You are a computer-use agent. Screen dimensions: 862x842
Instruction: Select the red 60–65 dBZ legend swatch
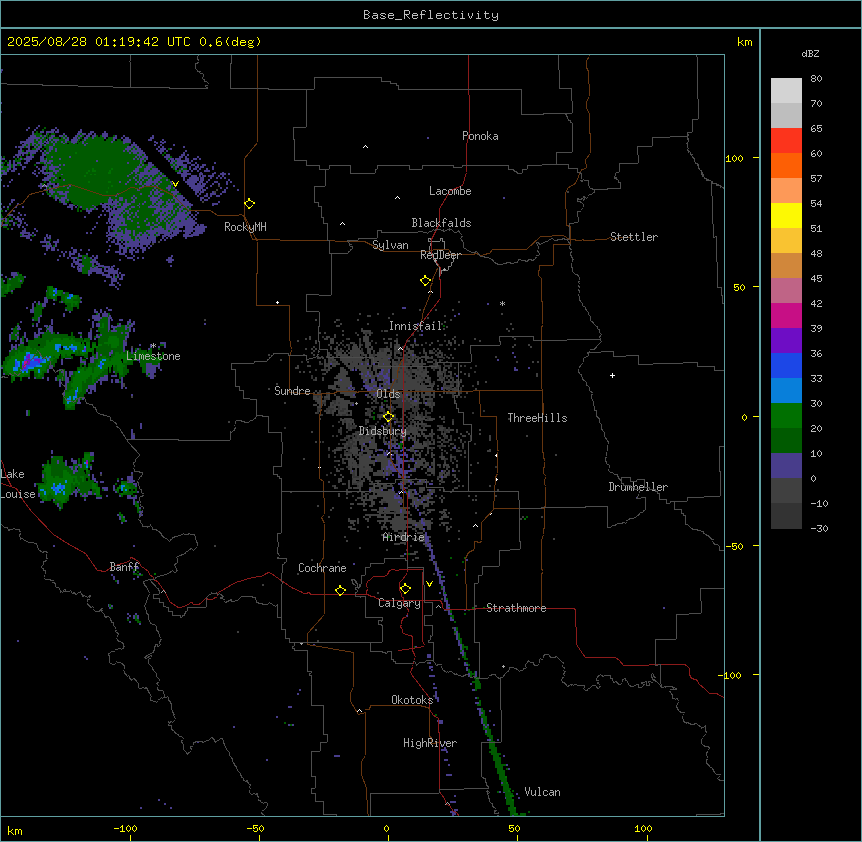point(786,141)
